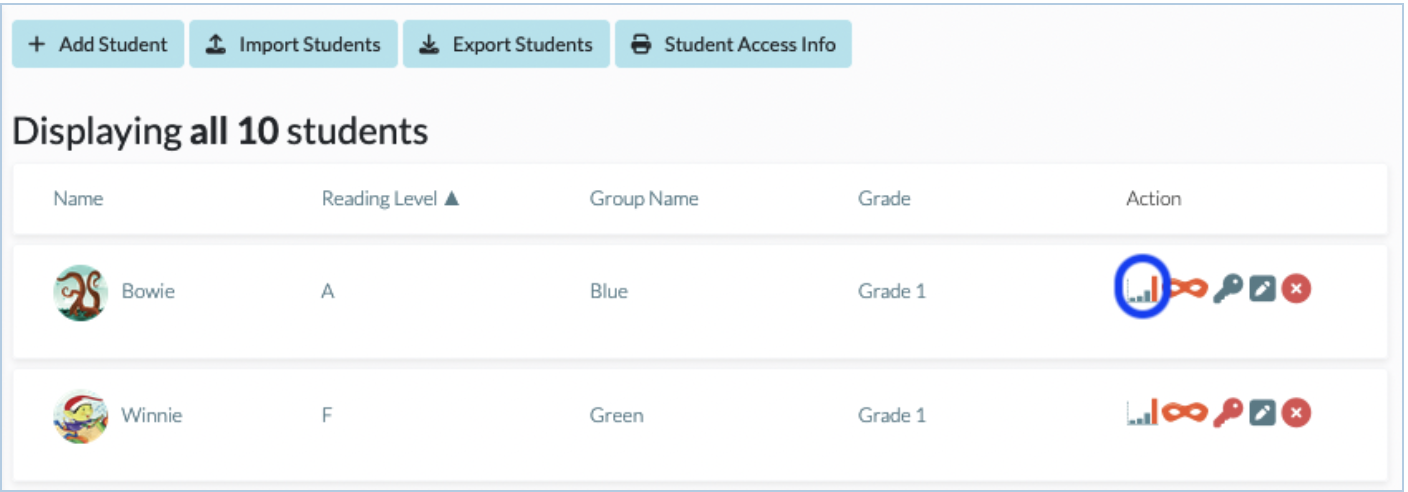Edit Bowie's student record
Image resolution: width=1408 pixels, height=492 pixels.
point(1263,289)
